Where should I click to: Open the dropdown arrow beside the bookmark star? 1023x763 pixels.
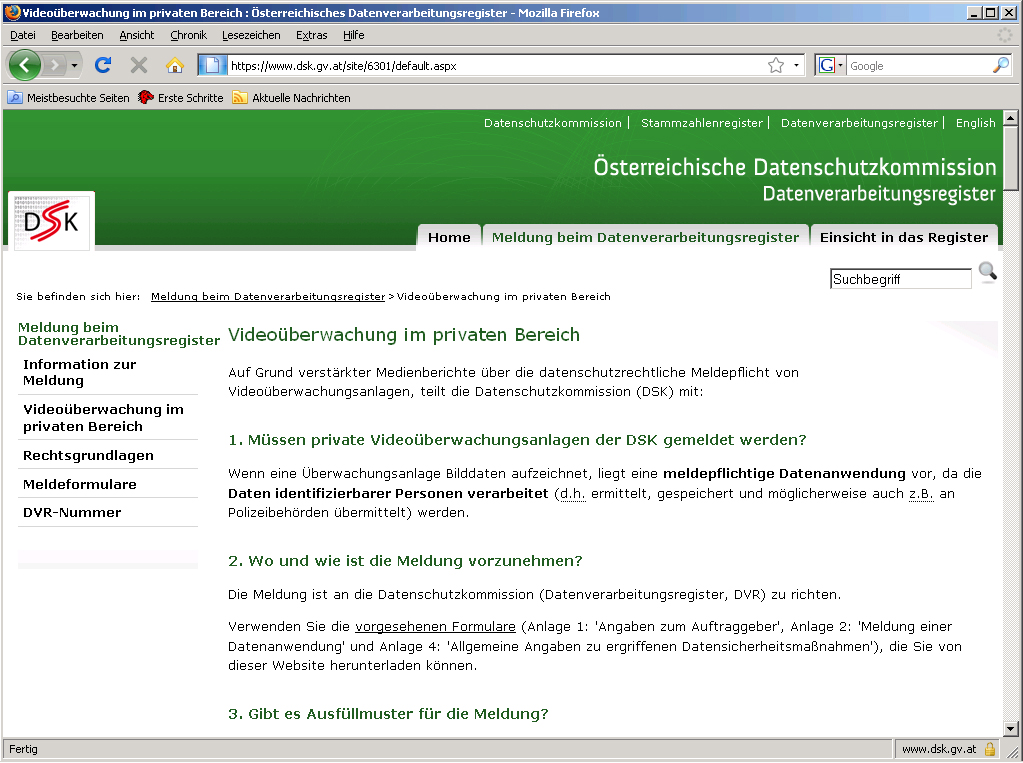pyautogui.click(x=796, y=64)
